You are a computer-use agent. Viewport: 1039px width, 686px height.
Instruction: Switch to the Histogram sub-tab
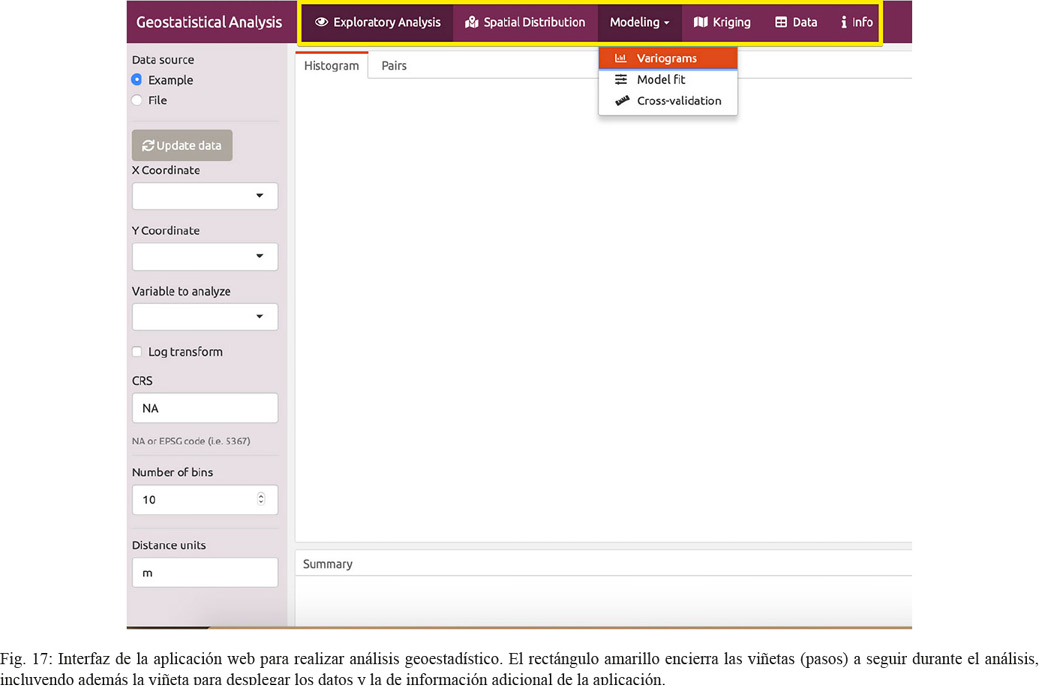pyautogui.click(x=331, y=66)
